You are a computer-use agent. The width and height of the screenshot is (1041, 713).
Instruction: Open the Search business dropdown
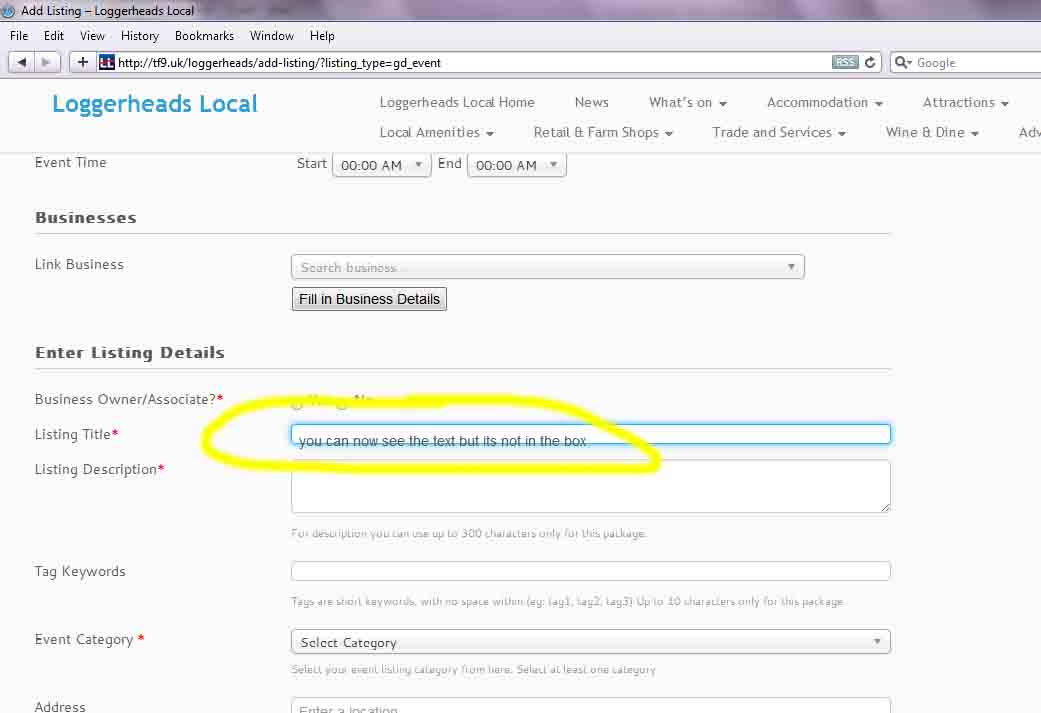click(x=547, y=267)
